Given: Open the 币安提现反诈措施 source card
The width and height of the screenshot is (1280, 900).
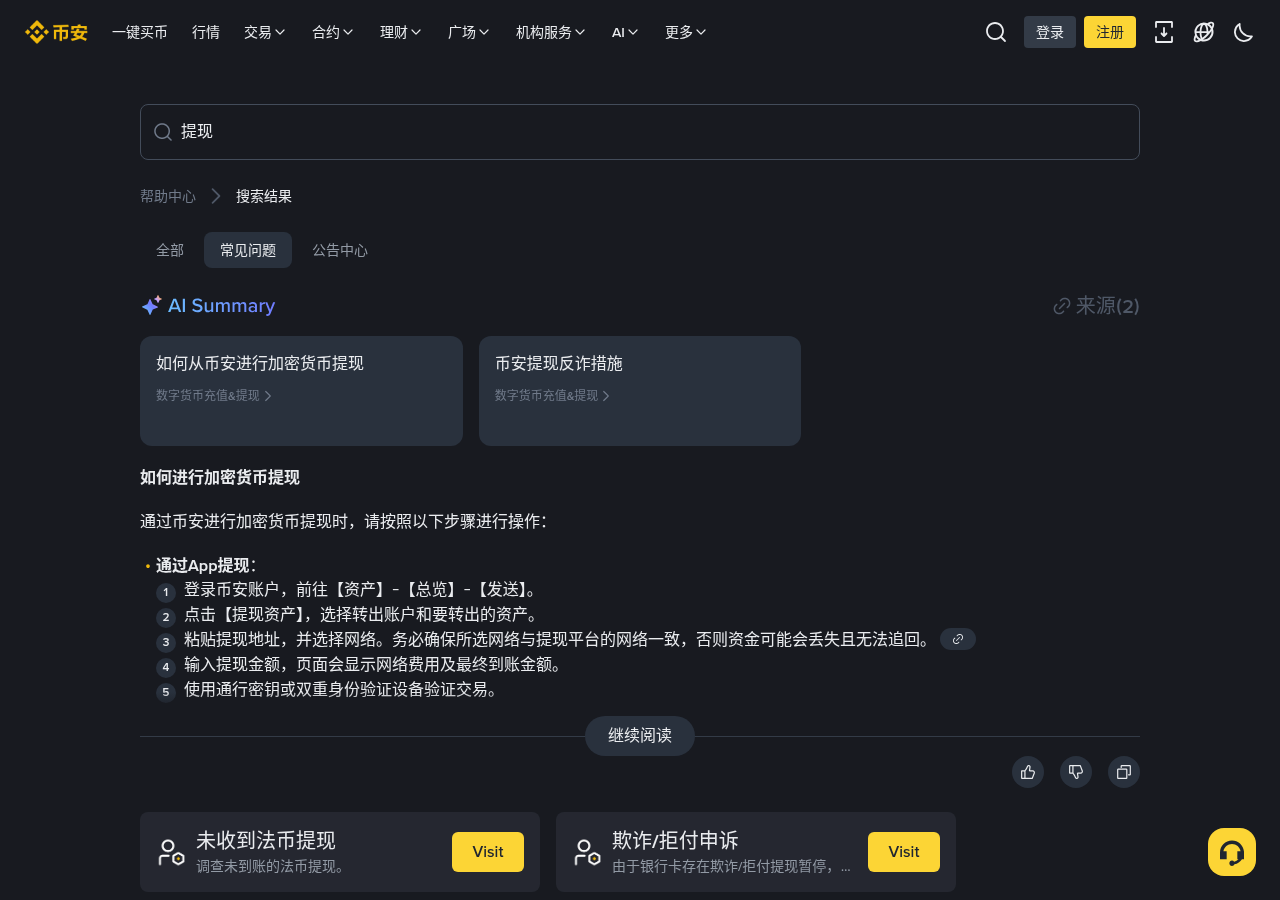Looking at the screenshot, I should (x=640, y=391).
